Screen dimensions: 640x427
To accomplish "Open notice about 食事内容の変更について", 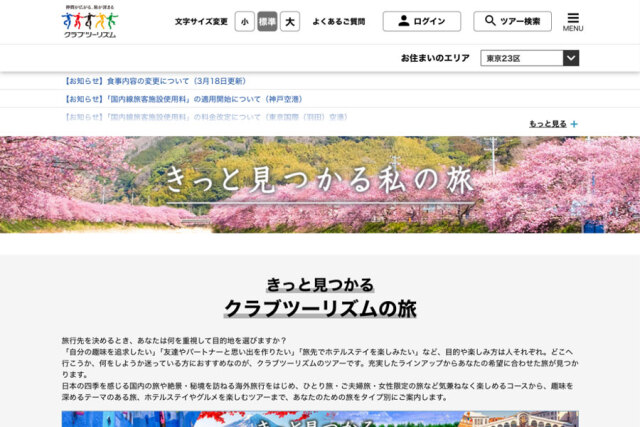I will click(160, 81).
